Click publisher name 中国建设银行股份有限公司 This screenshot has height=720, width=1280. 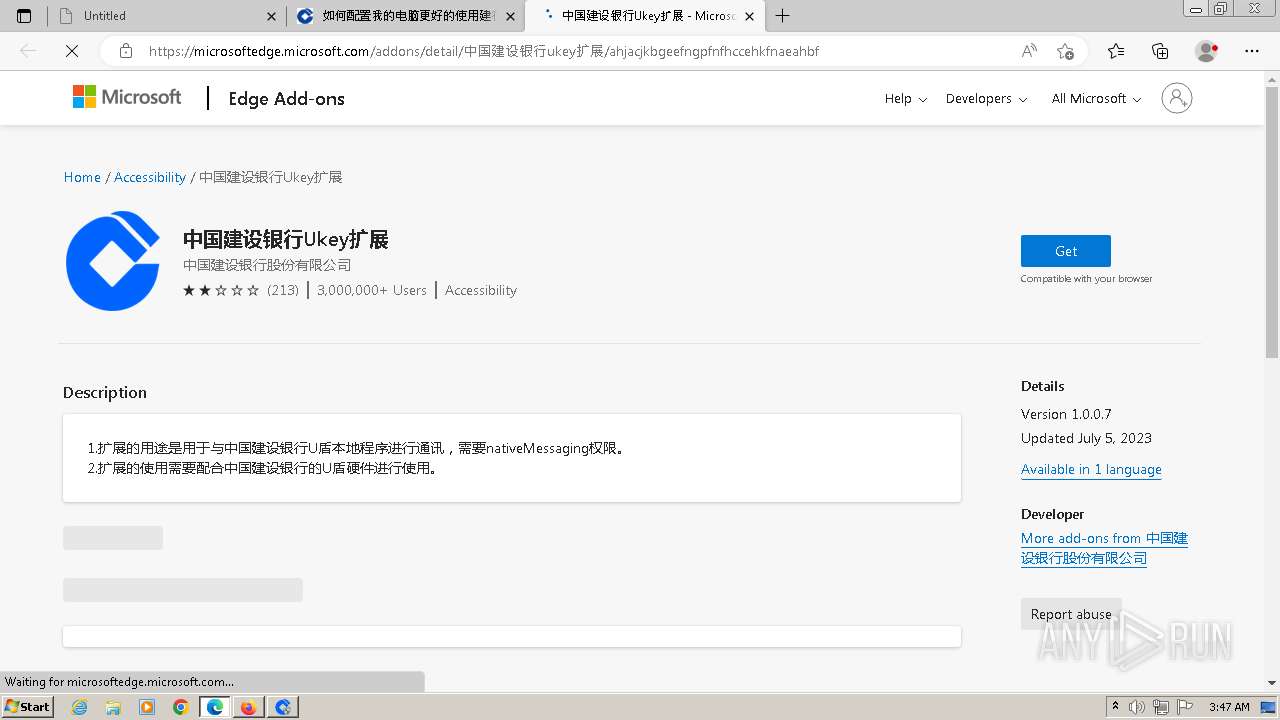pyautogui.click(x=267, y=265)
